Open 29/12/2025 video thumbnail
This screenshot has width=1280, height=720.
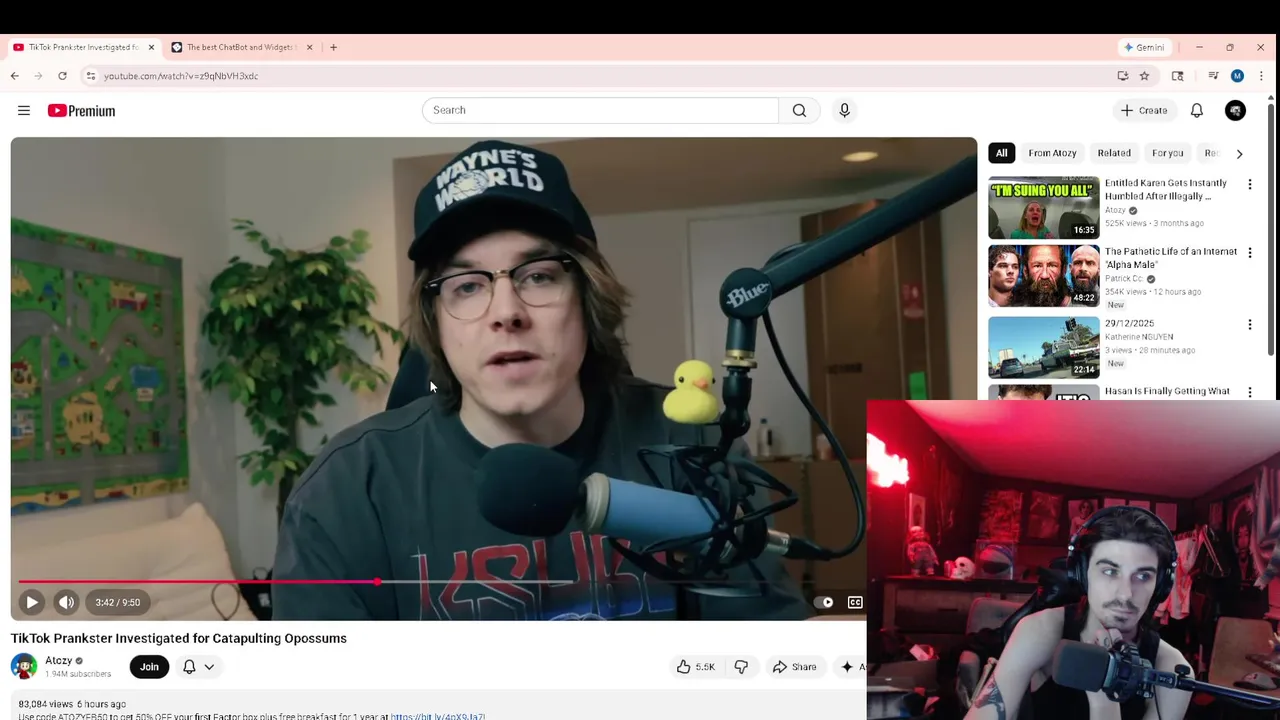pos(1043,348)
